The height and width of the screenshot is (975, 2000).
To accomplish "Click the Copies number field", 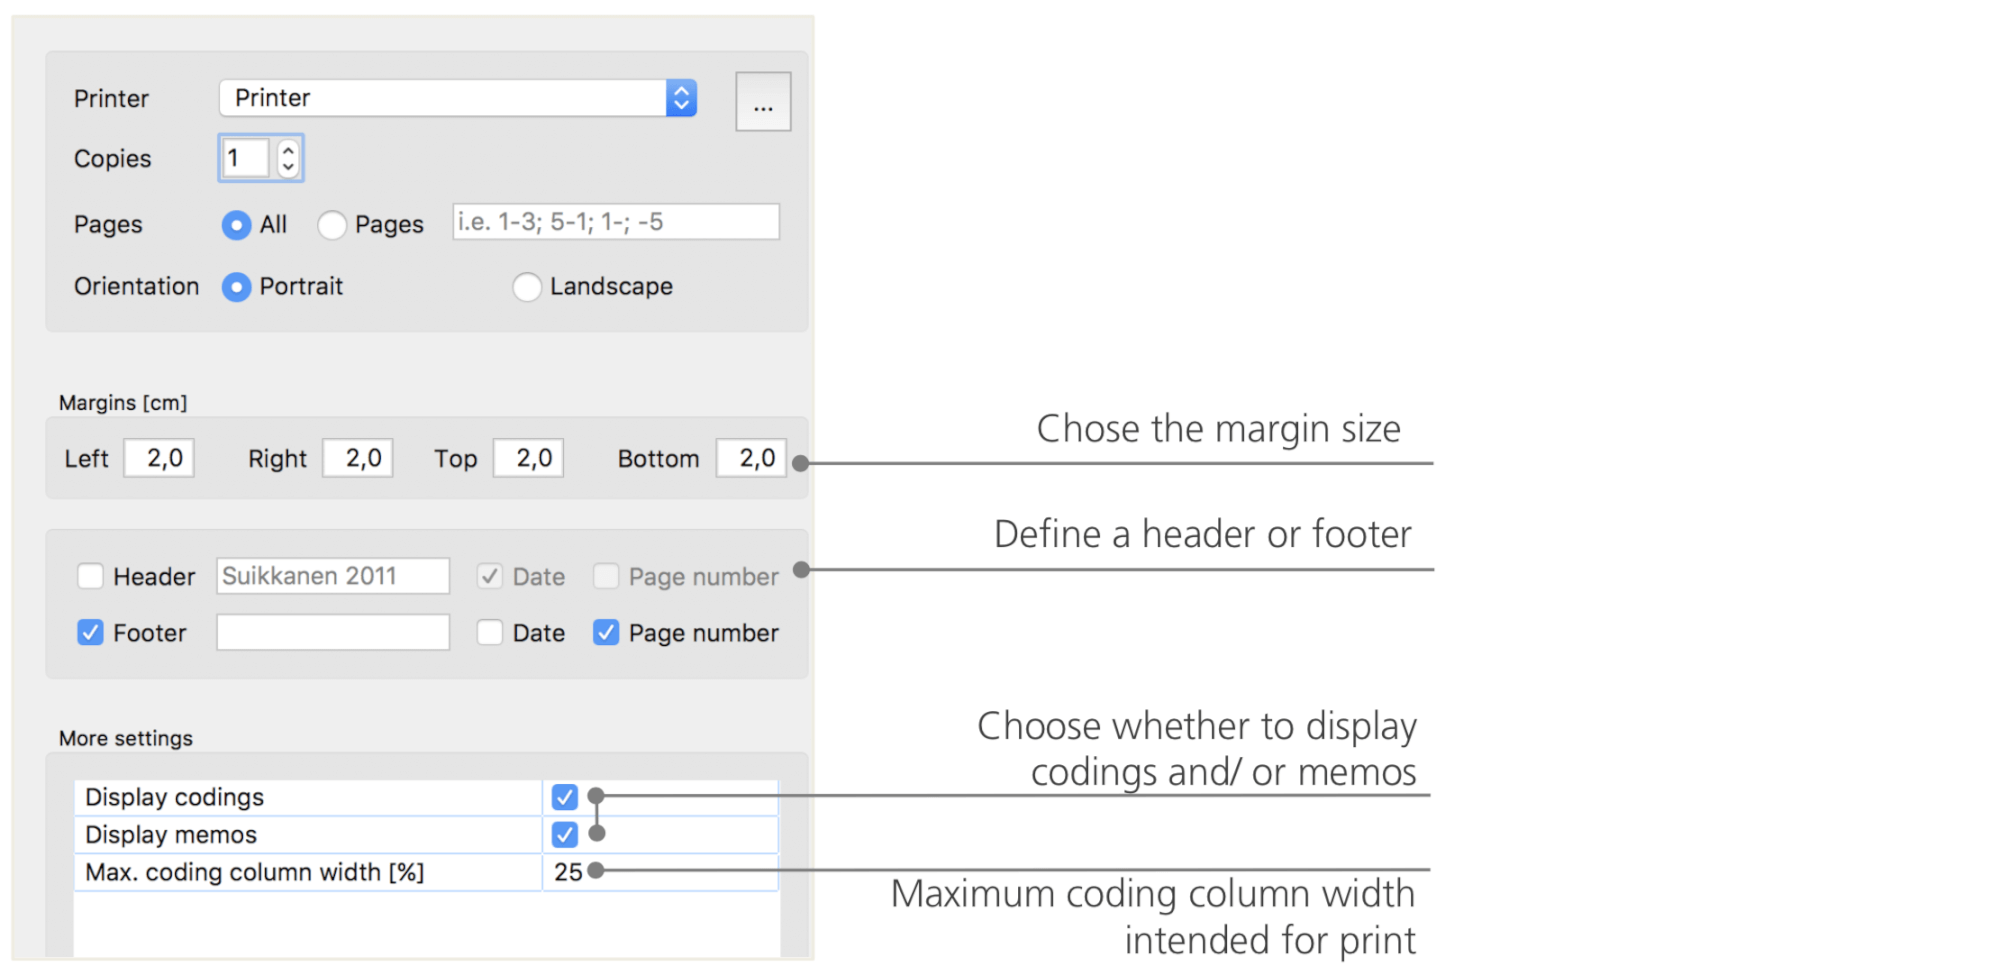I will point(246,158).
